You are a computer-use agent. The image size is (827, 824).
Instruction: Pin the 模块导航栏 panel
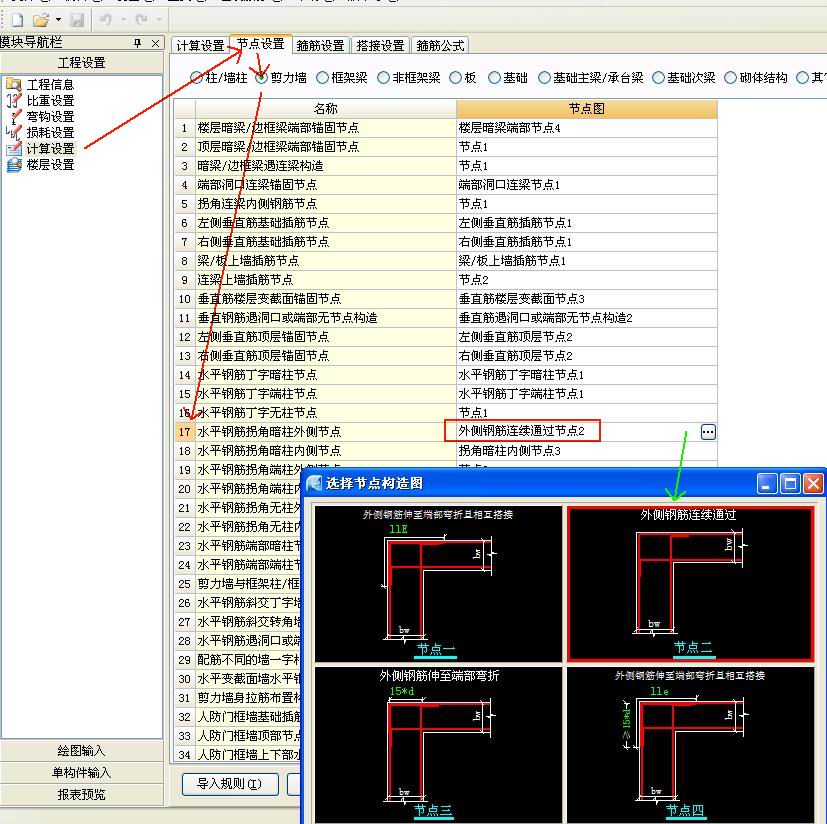coord(138,43)
